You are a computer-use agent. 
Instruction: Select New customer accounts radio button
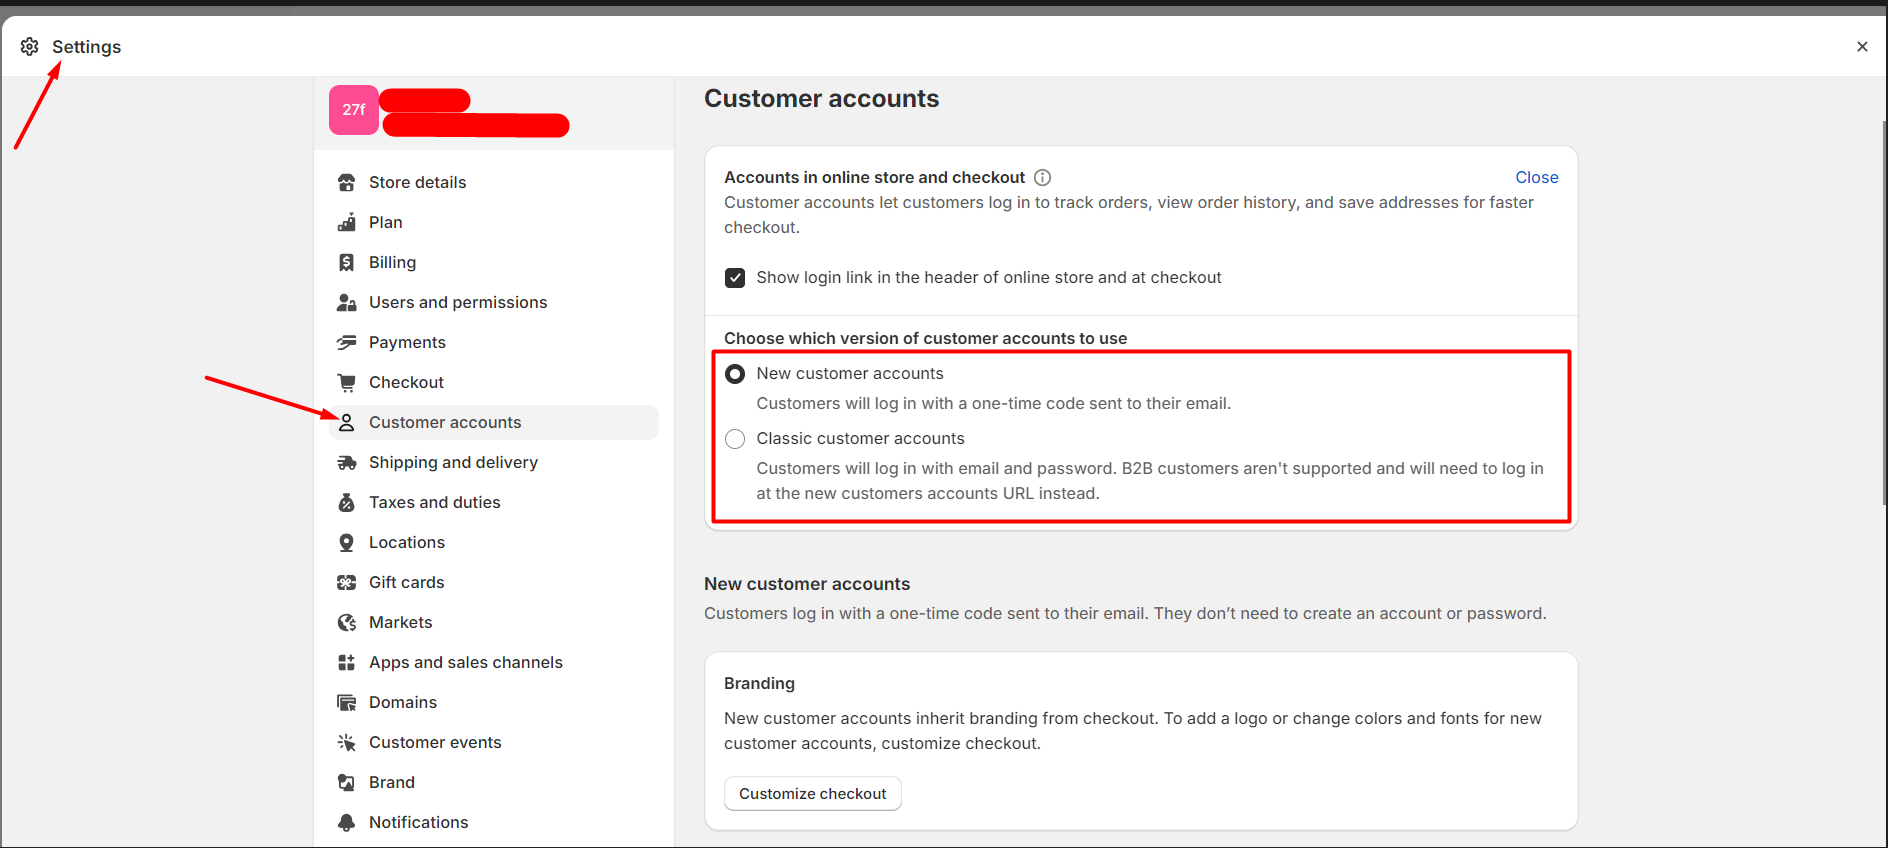(x=735, y=374)
